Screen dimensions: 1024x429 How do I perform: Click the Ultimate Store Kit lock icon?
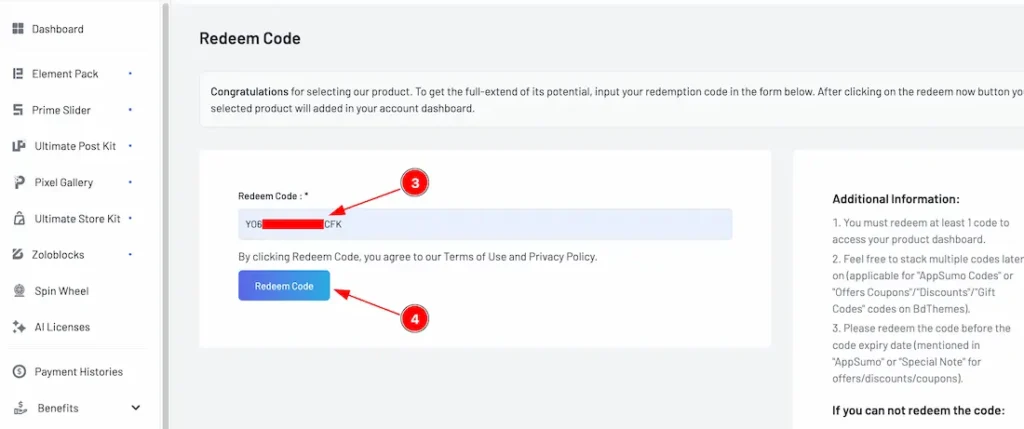click(x=18, y=218)
